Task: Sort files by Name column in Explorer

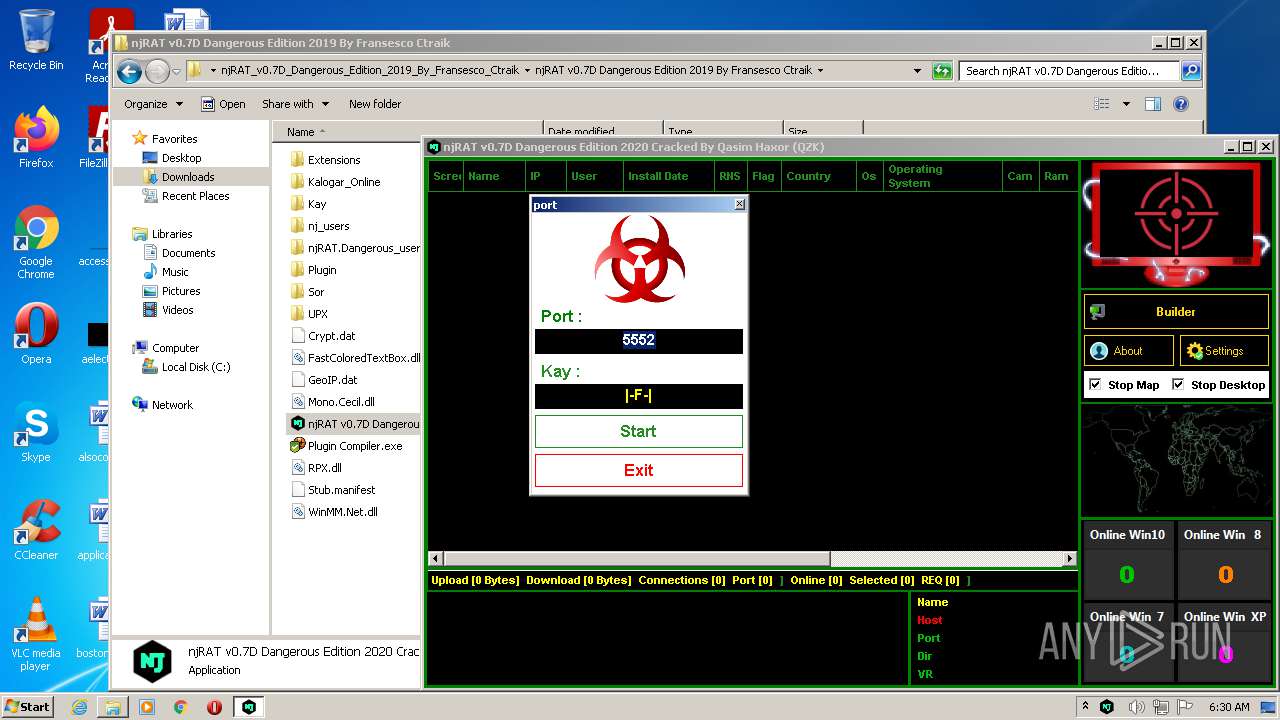Action: [408, 131]
